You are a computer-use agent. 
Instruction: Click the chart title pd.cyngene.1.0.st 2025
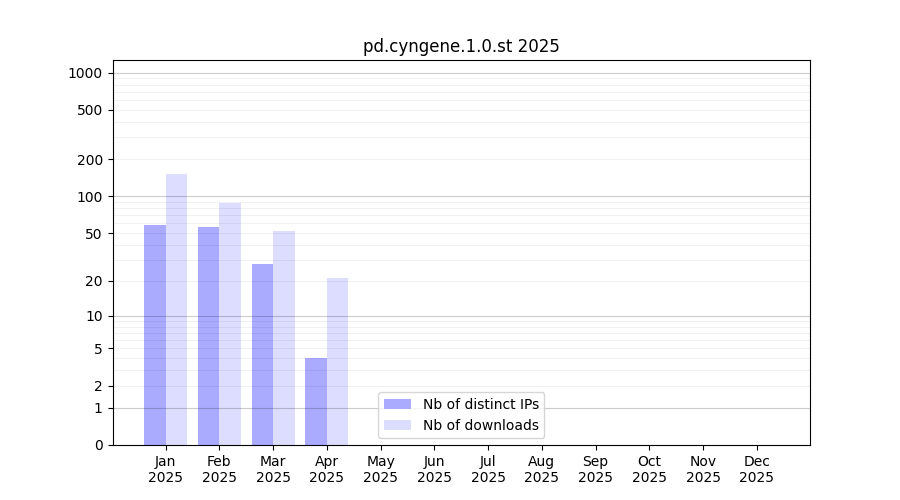pos(461,46)
